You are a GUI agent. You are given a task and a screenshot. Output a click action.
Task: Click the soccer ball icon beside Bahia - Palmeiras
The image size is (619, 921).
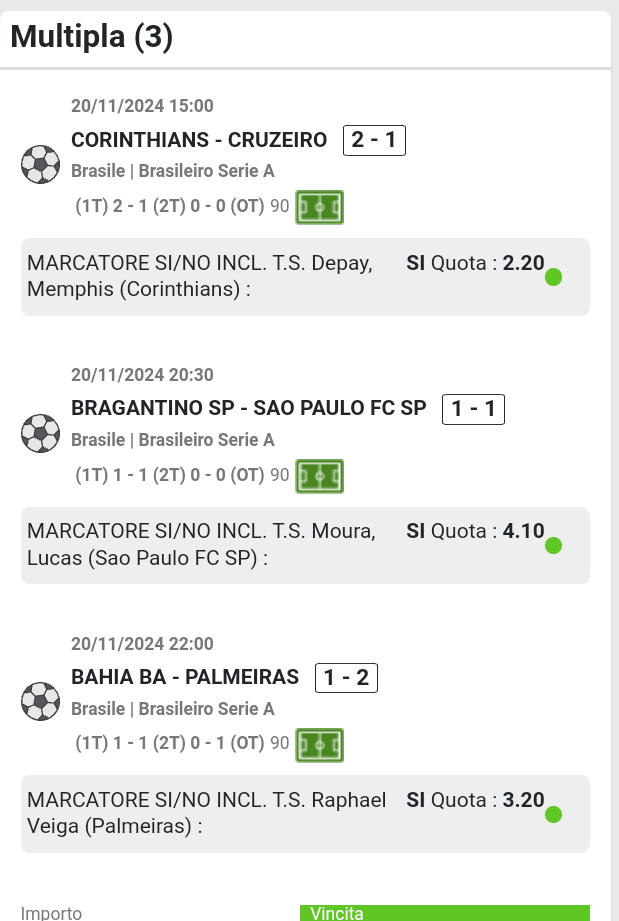(41, 701)
